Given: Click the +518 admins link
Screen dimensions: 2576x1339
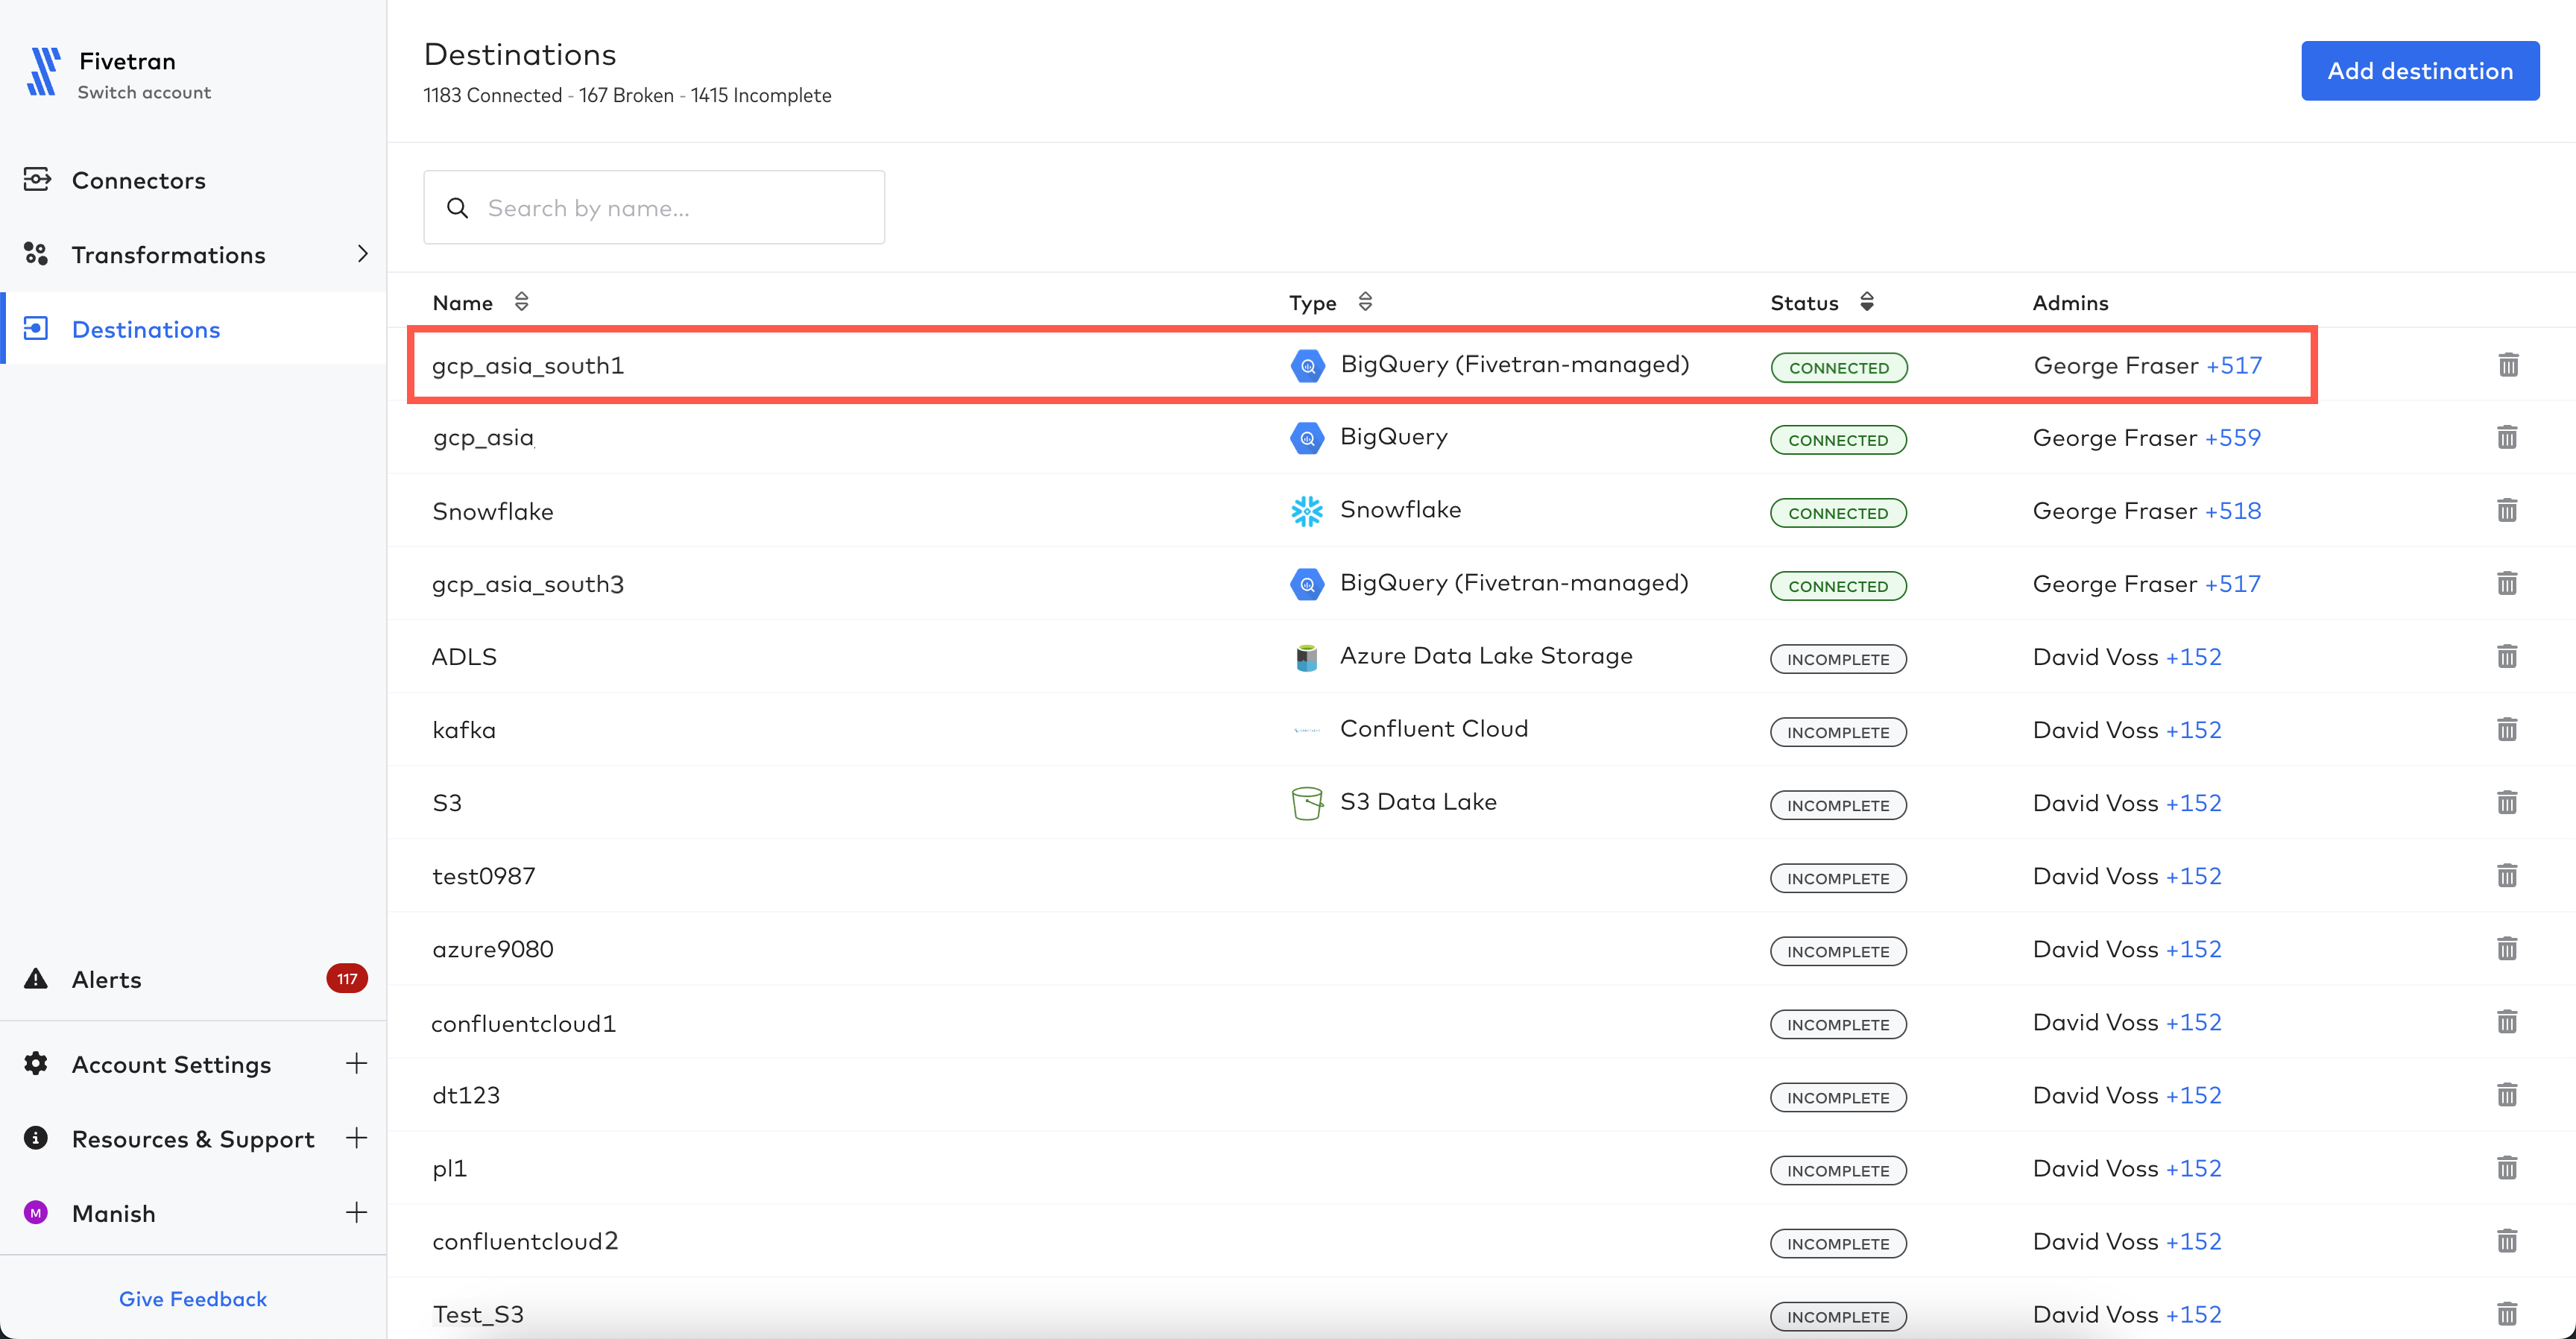Looking at the screenshot, I should (2232, 511).
